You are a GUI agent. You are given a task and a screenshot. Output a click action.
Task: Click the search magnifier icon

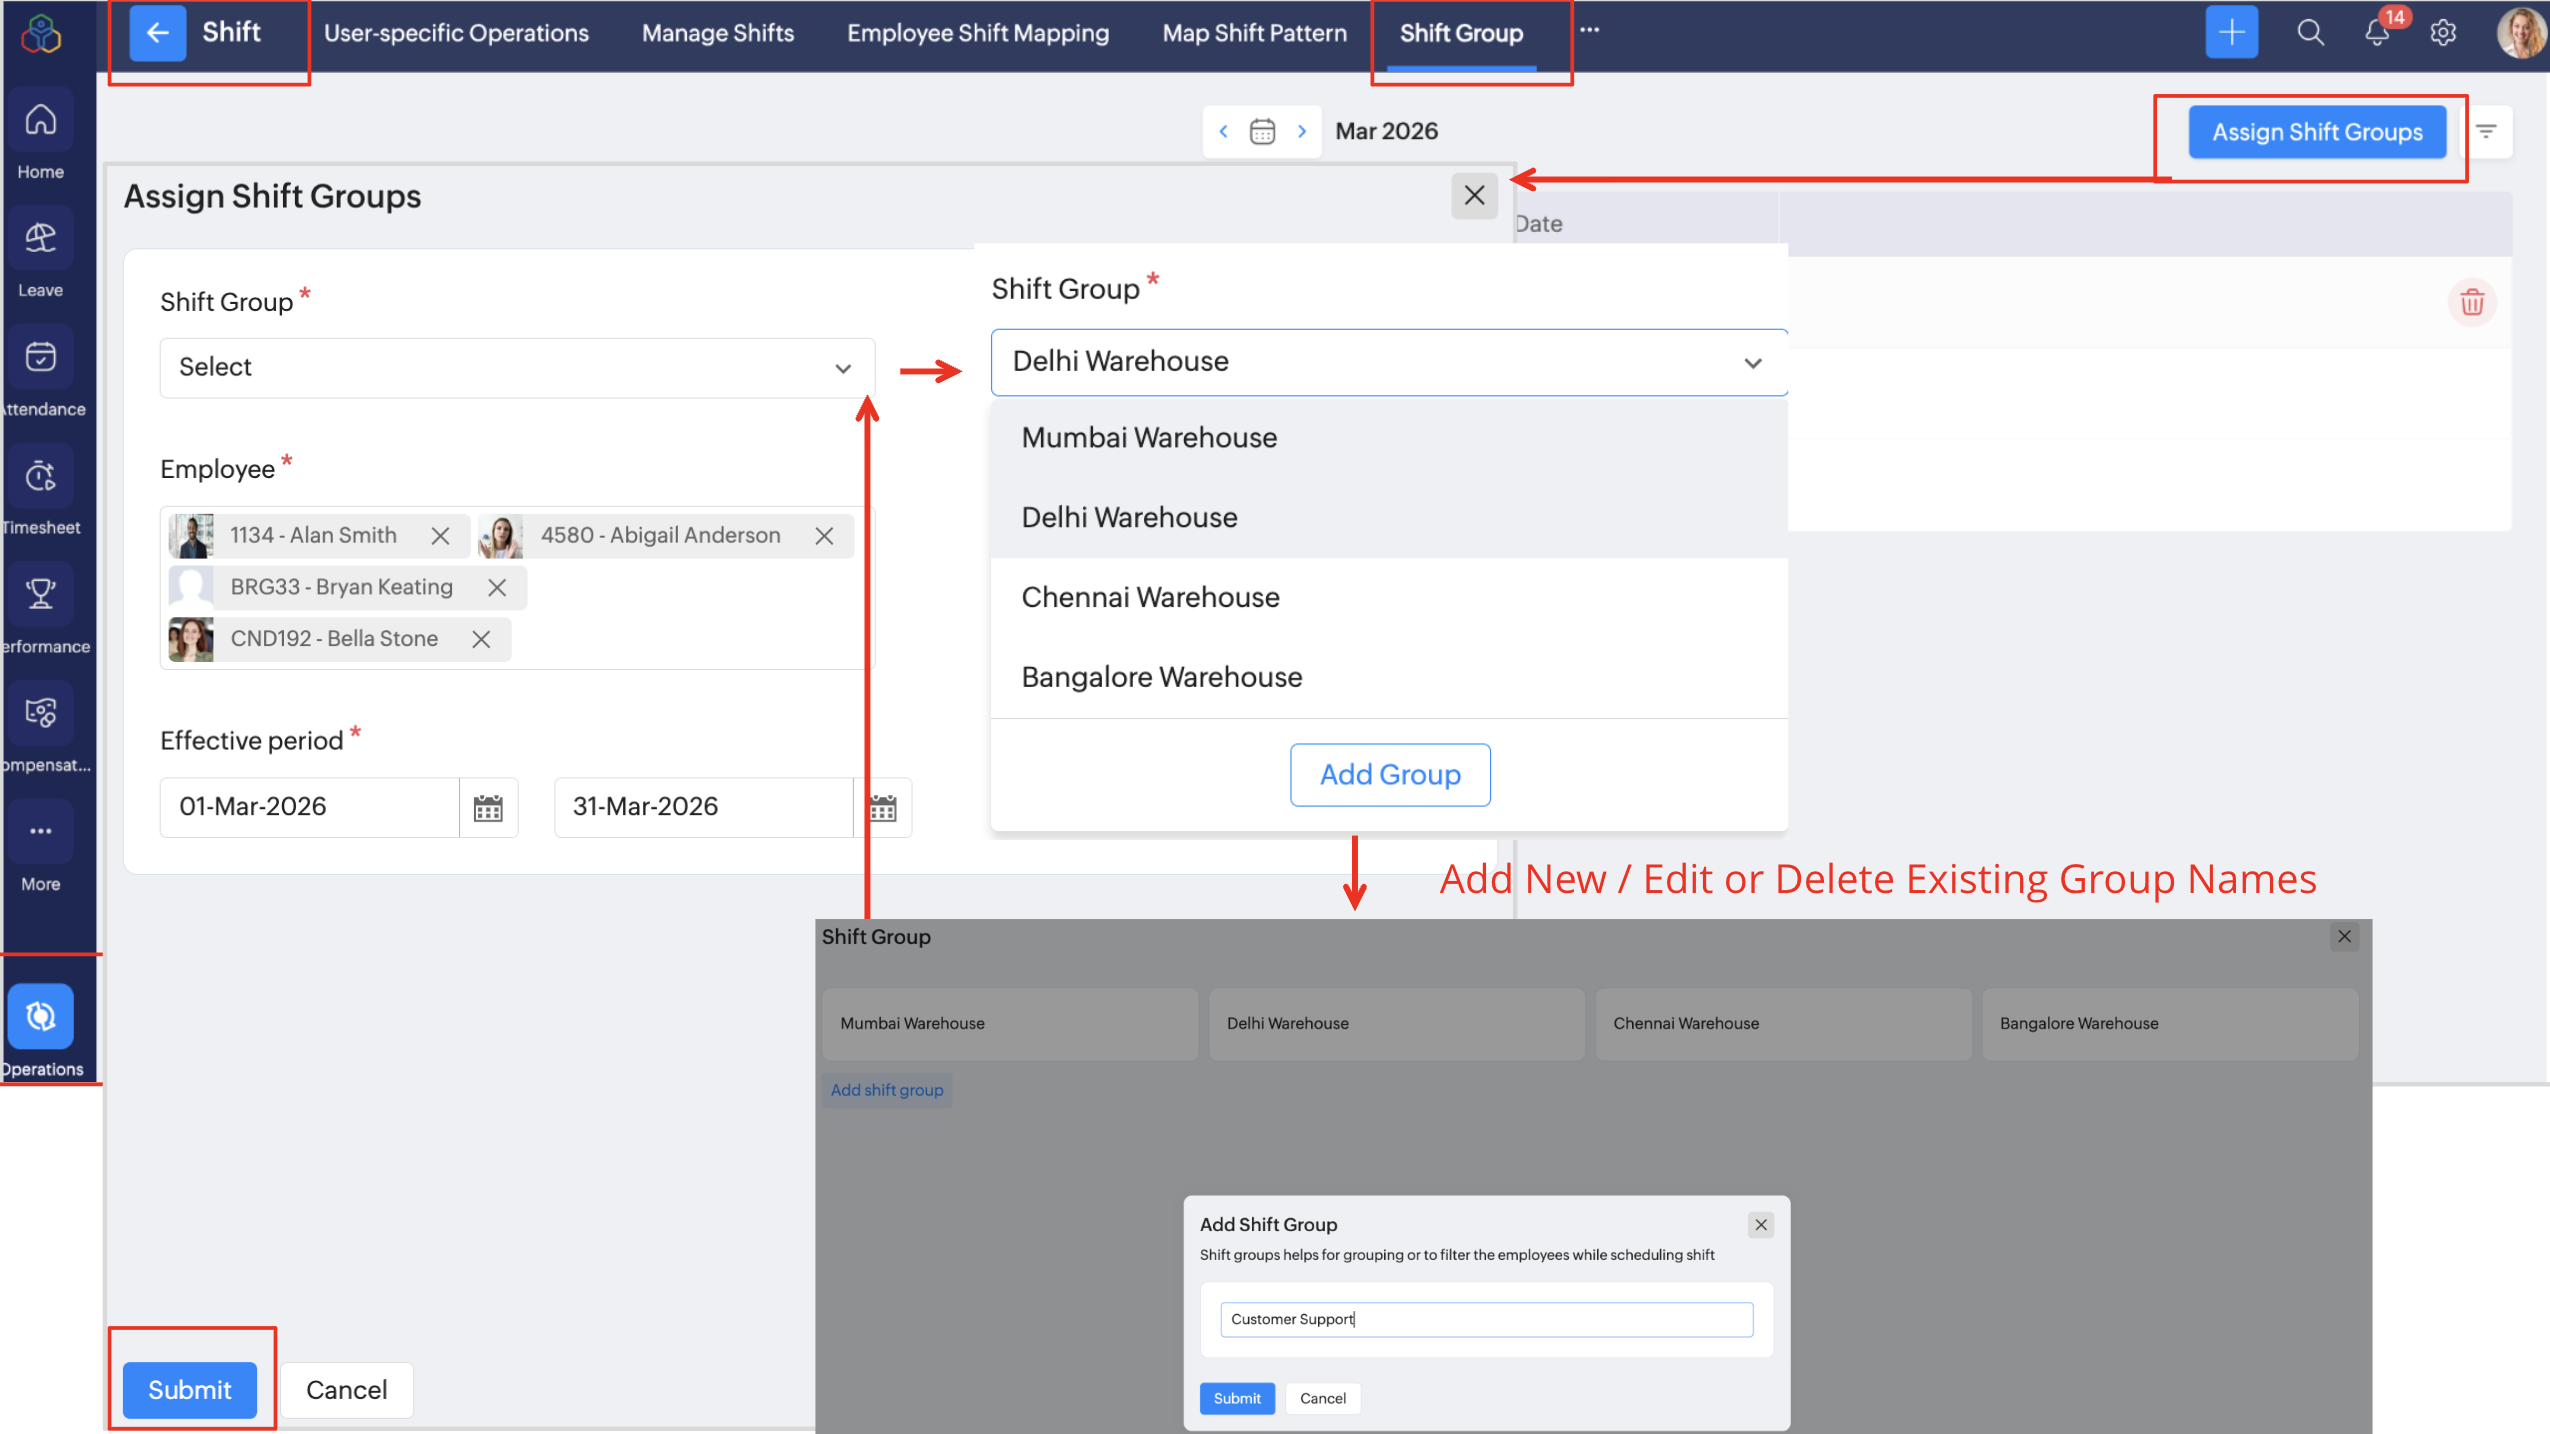tap(2310, 33)
